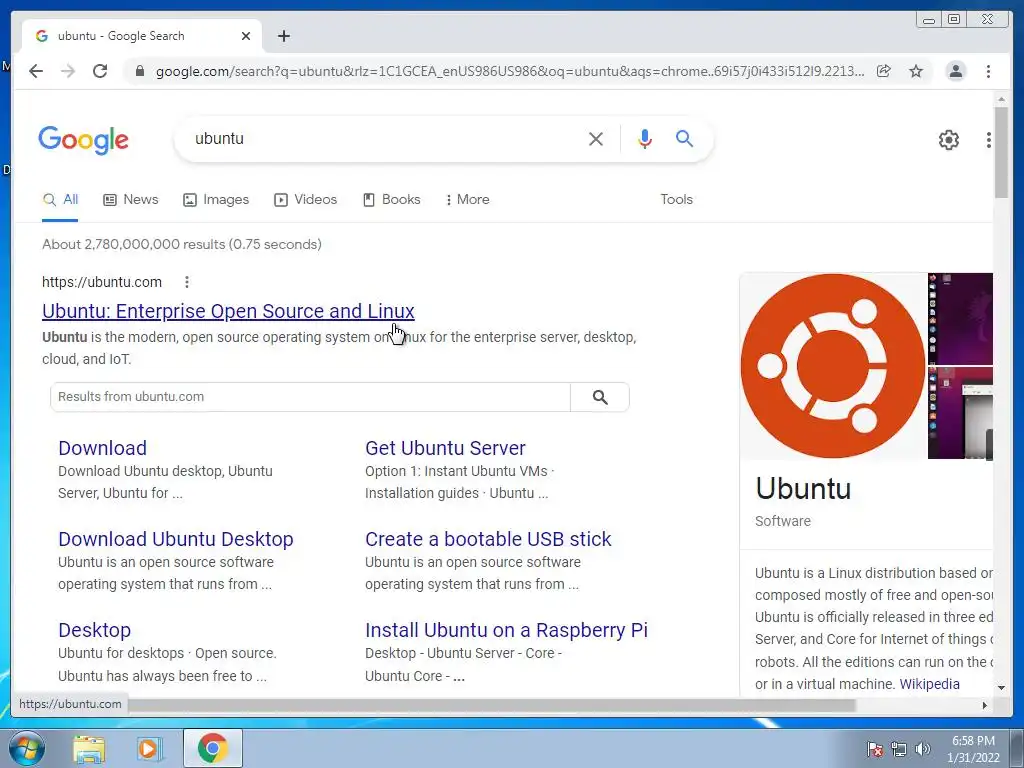Click the lower Ubuntu screenshot thumbnail
The width and height of the screenshot is (1024, 768).
pyautogui.click(x=960, y=413)
